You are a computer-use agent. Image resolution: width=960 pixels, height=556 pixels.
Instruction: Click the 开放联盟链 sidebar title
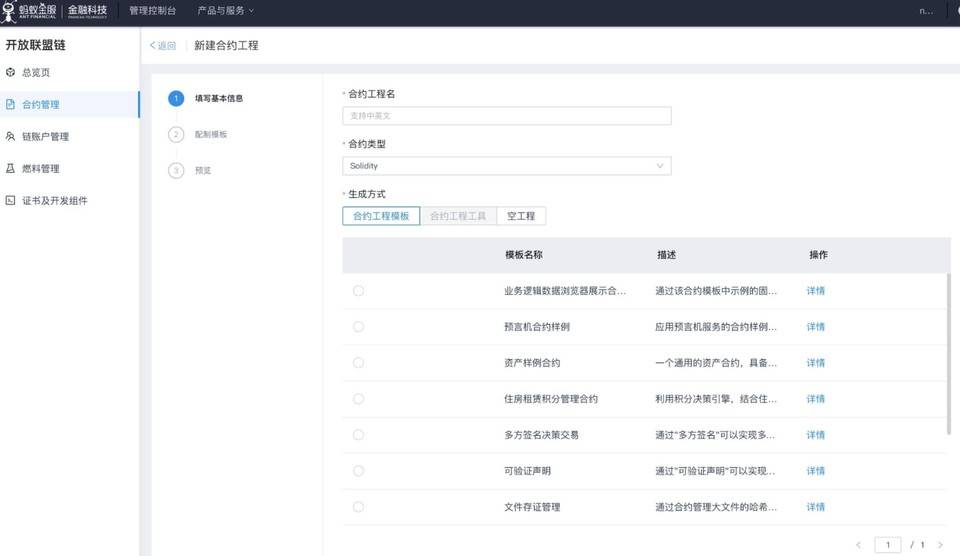[x=36, y=45]
